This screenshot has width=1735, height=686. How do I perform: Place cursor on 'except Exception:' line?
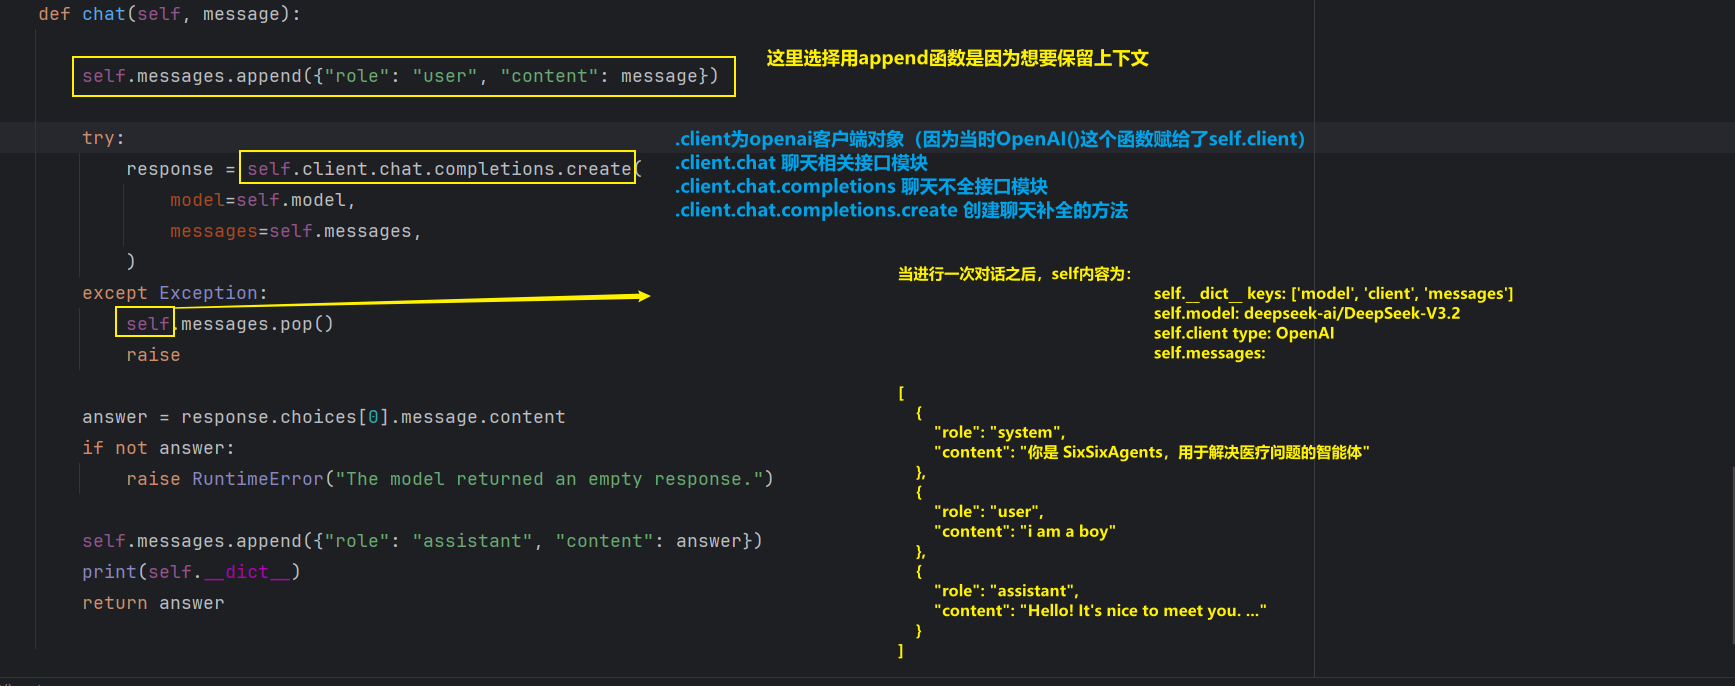pos(175,293)
